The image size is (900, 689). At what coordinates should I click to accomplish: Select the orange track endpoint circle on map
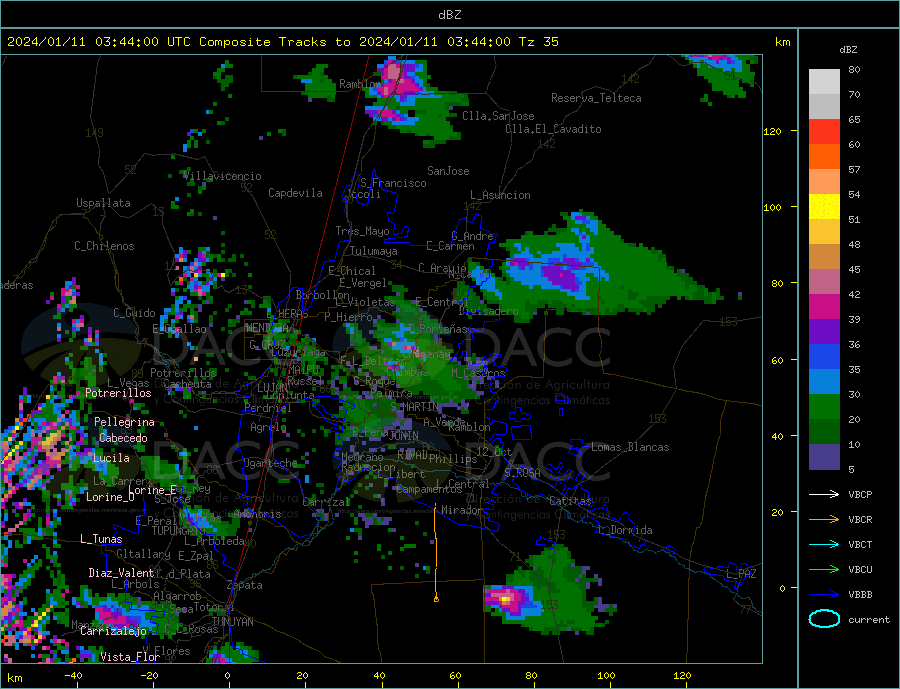[436, 599]
